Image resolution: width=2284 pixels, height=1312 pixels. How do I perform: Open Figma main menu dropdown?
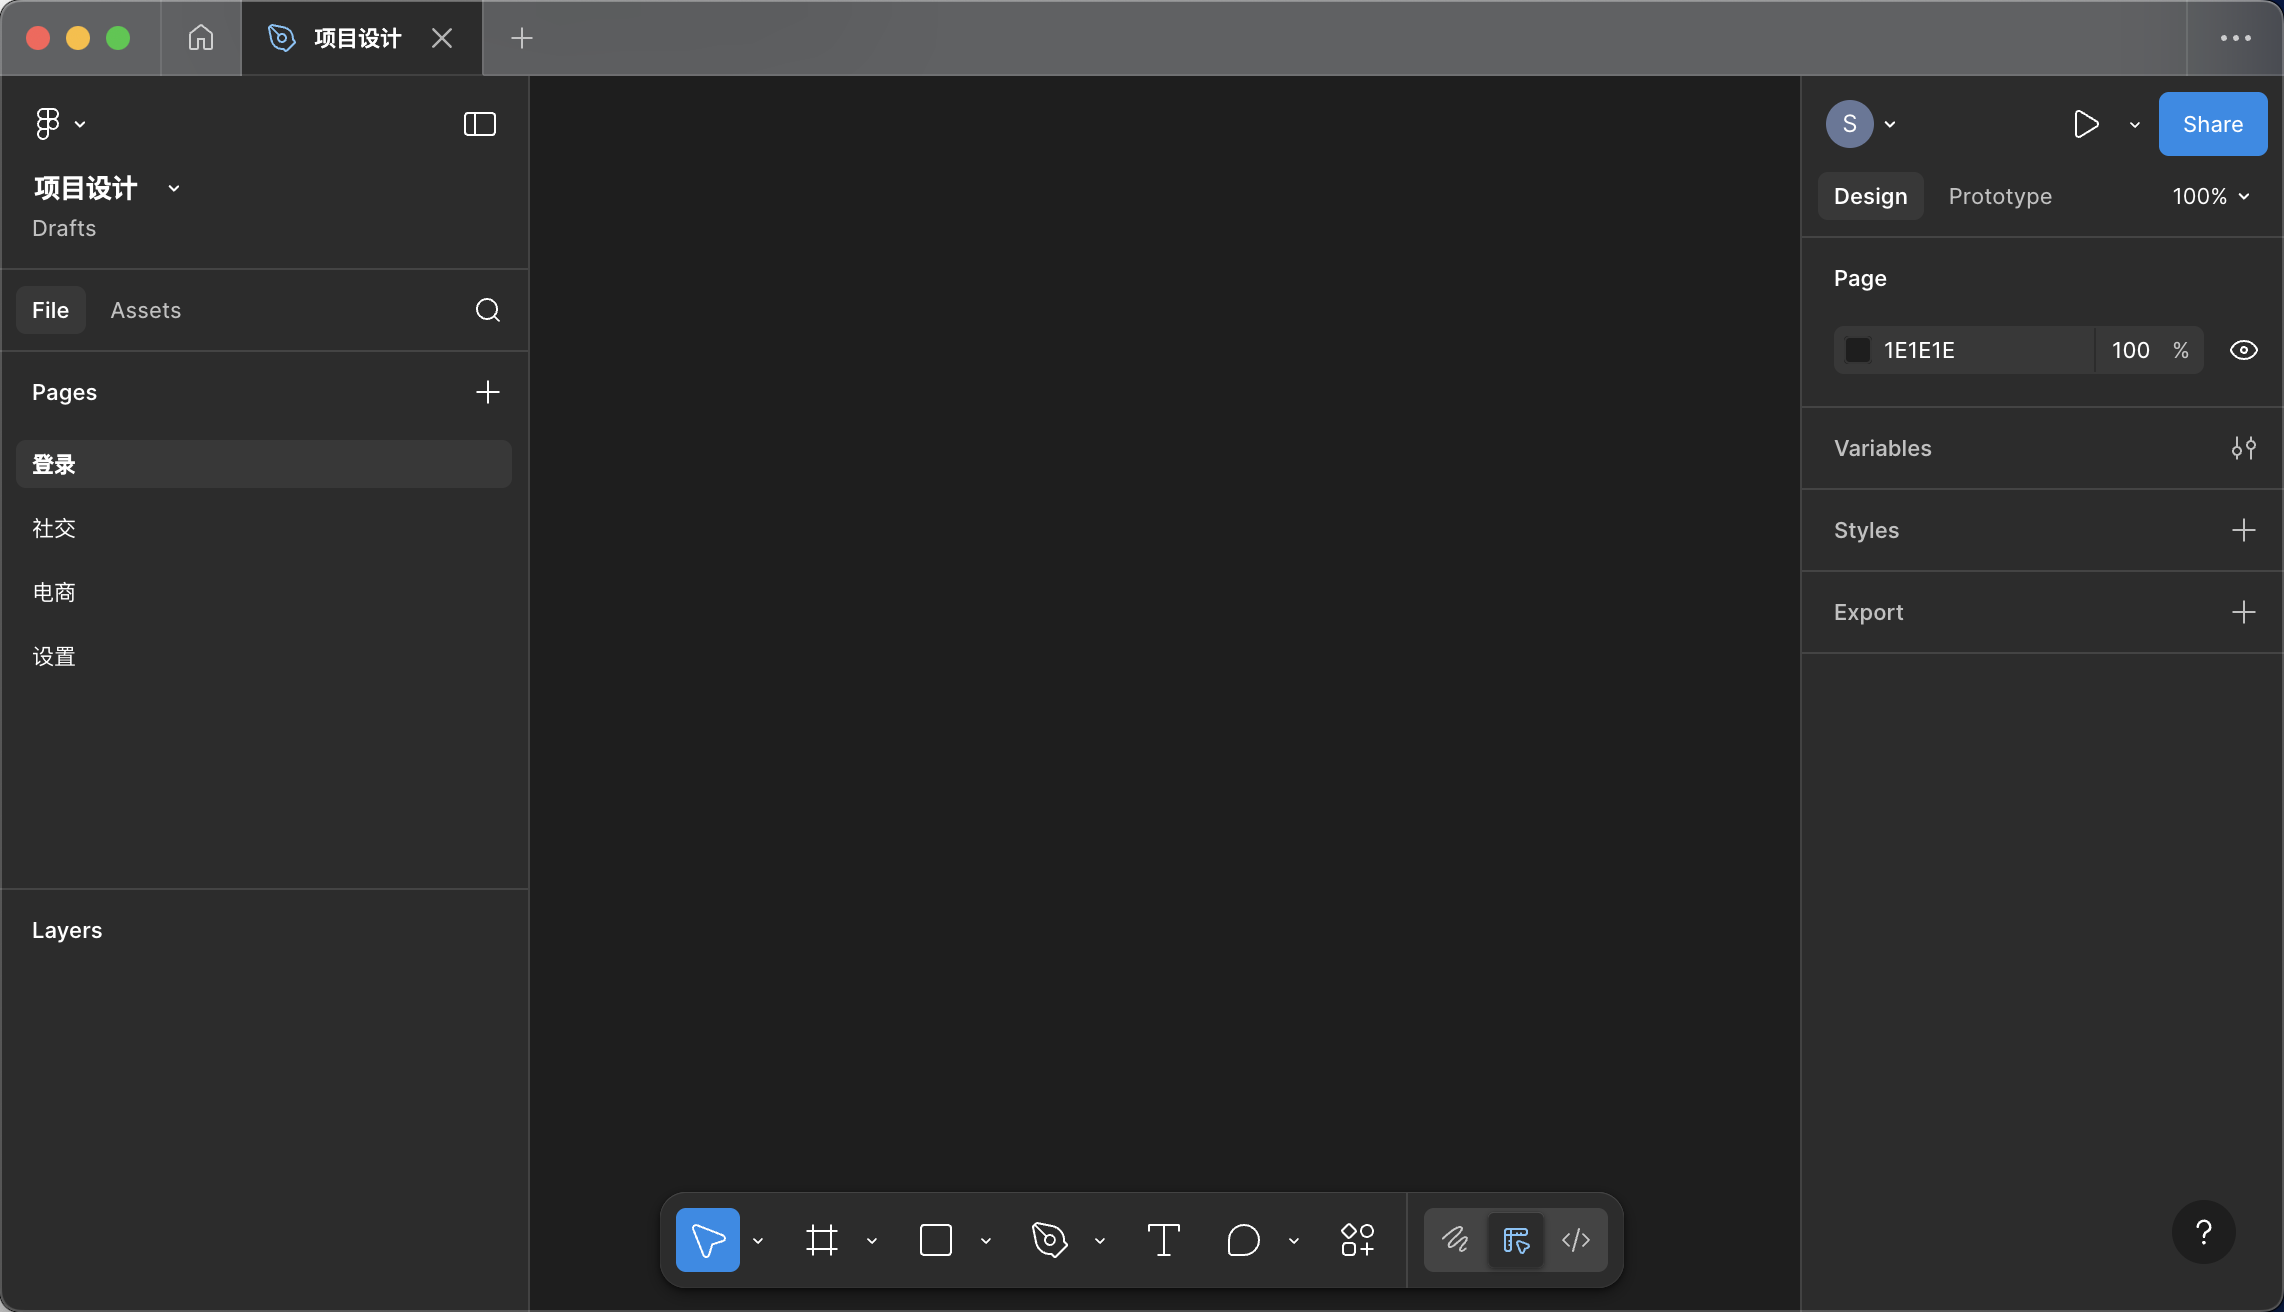[x=58, y=124]
